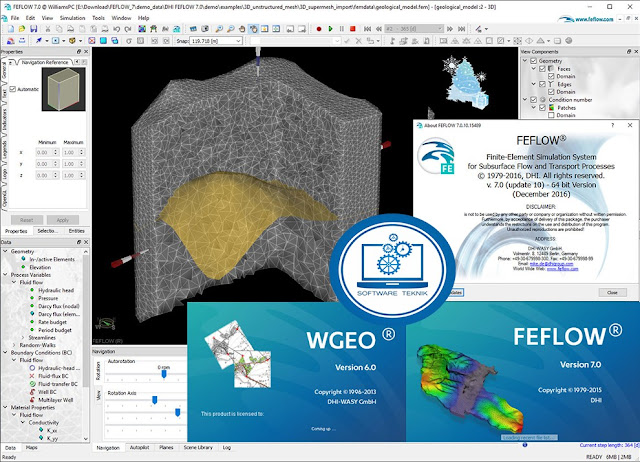Click the cyan square select all icon
This screenshot has width=640, height=462.
(103, 41)
